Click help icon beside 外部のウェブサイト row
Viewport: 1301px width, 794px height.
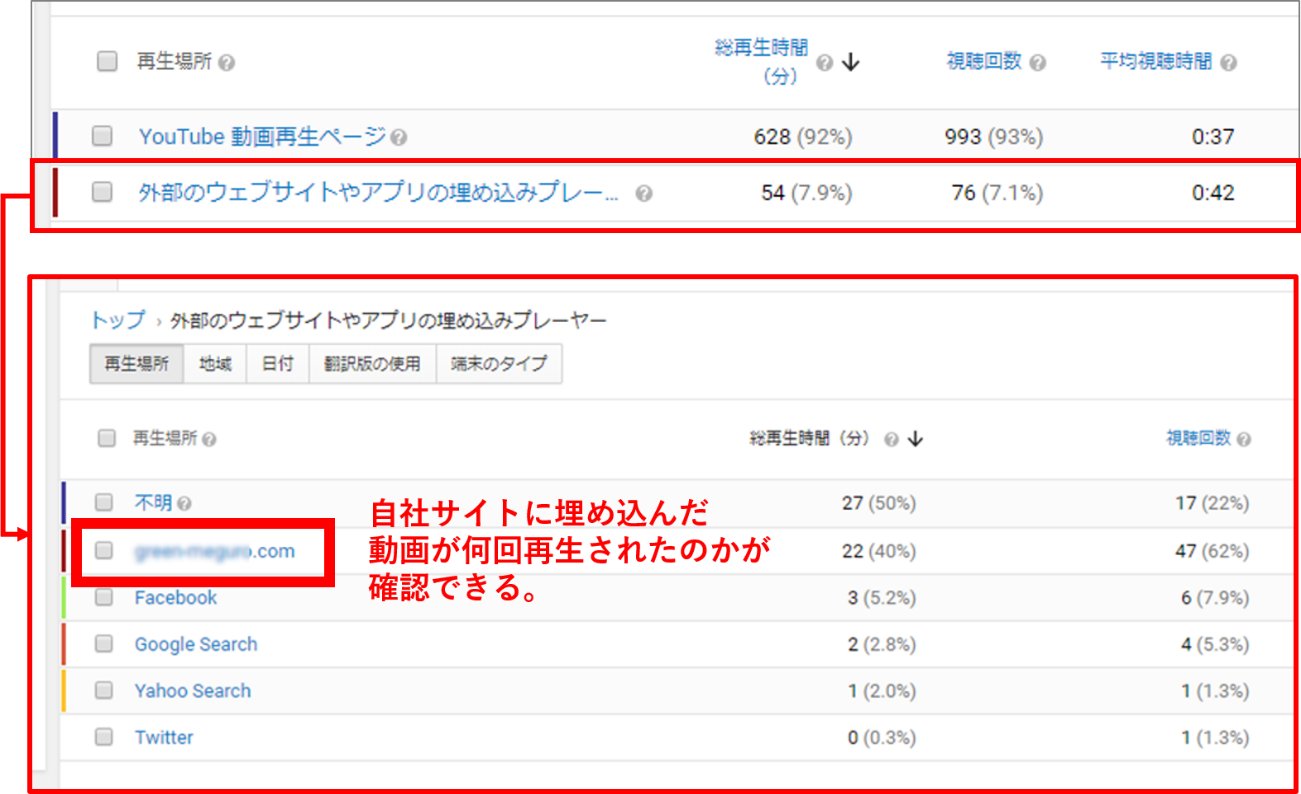(x=643, y=194)
